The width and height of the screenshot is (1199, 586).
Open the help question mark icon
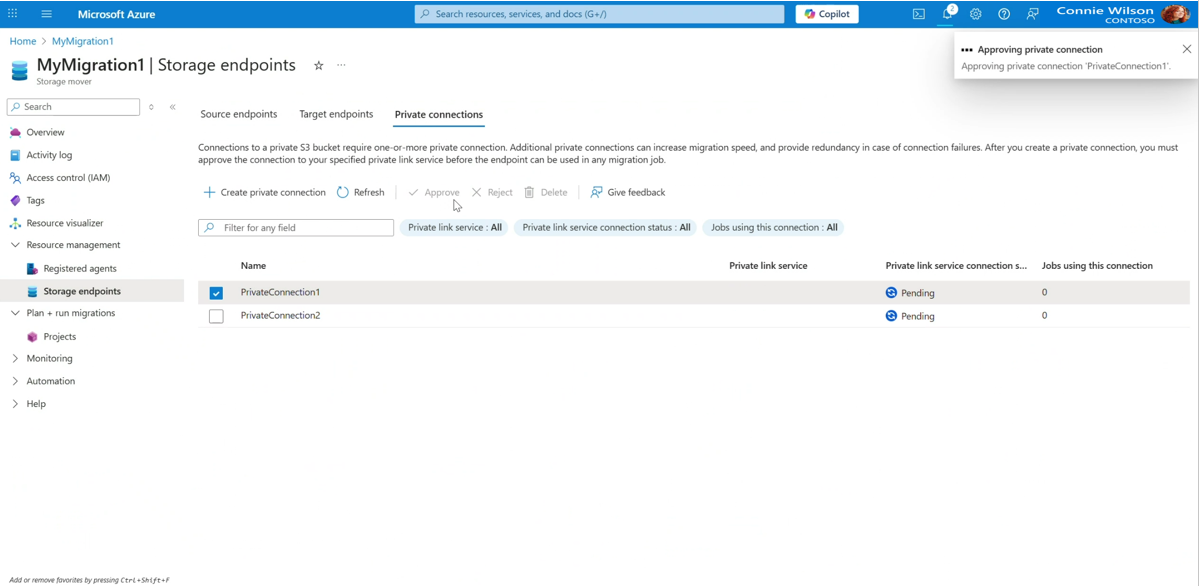[x=1004, y=14]
